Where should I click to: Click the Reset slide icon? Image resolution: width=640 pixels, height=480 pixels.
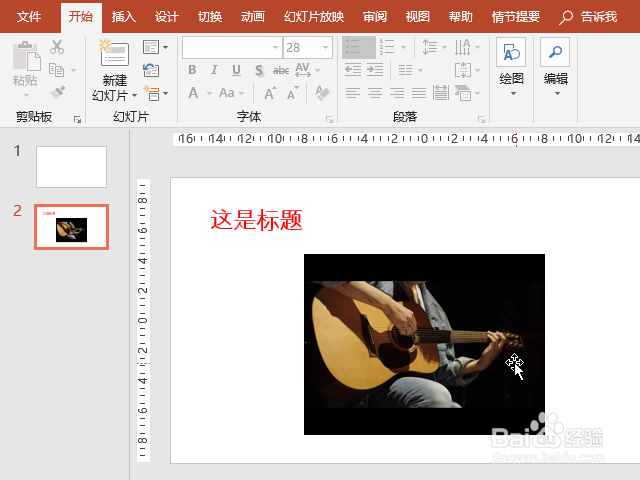151,70
